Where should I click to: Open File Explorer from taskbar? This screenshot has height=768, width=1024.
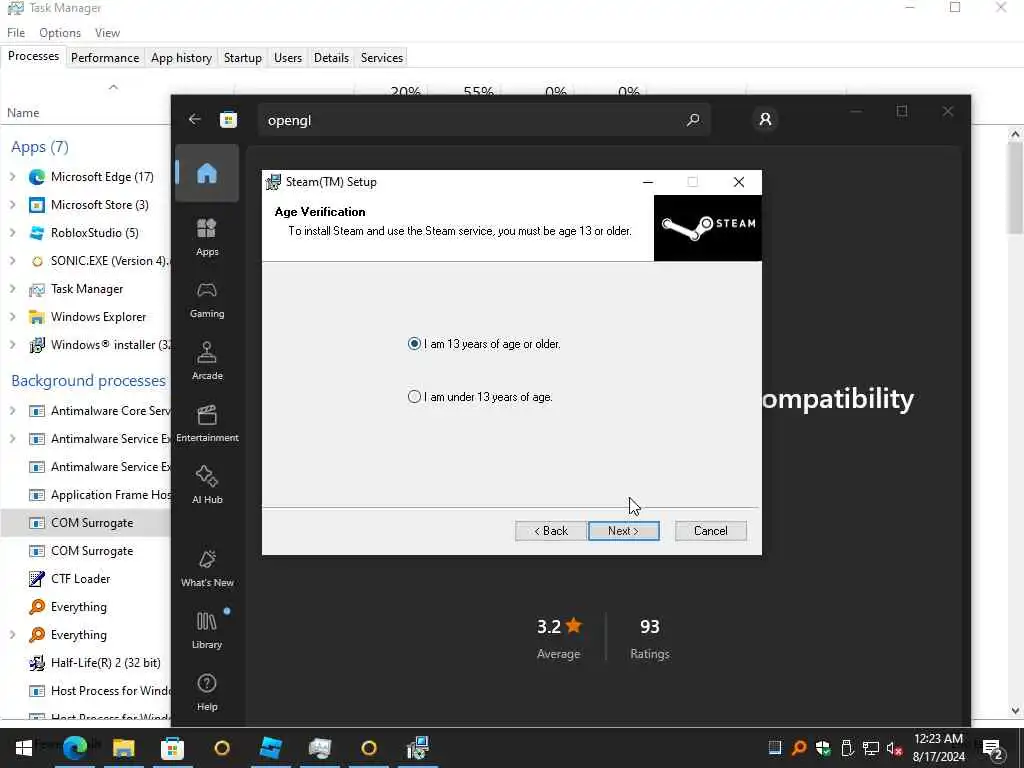click(123, 748)
